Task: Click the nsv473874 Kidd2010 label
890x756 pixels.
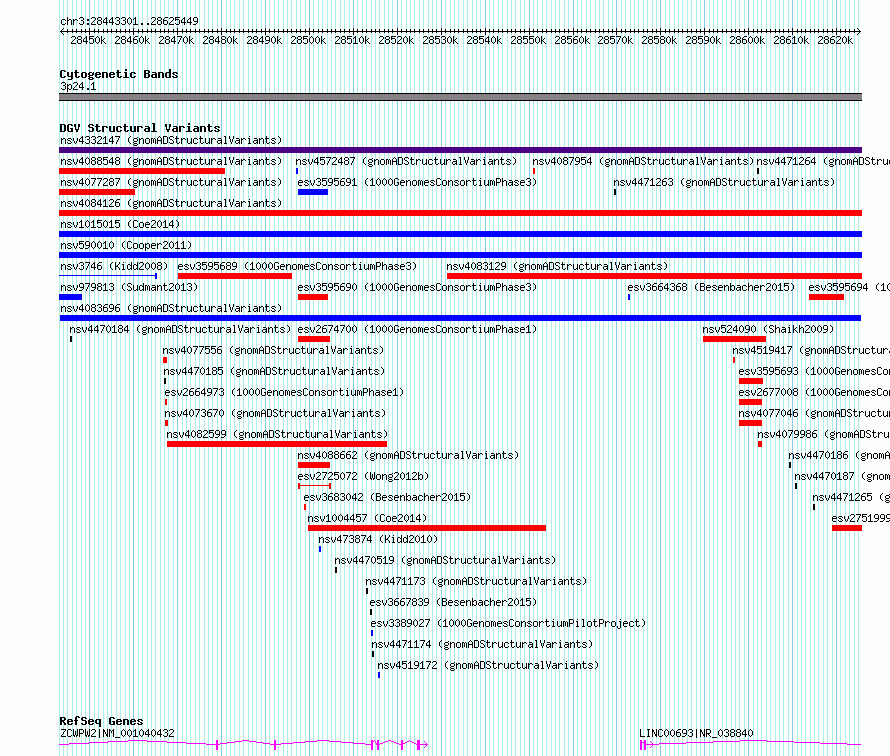Action: (x=378, y=539)
